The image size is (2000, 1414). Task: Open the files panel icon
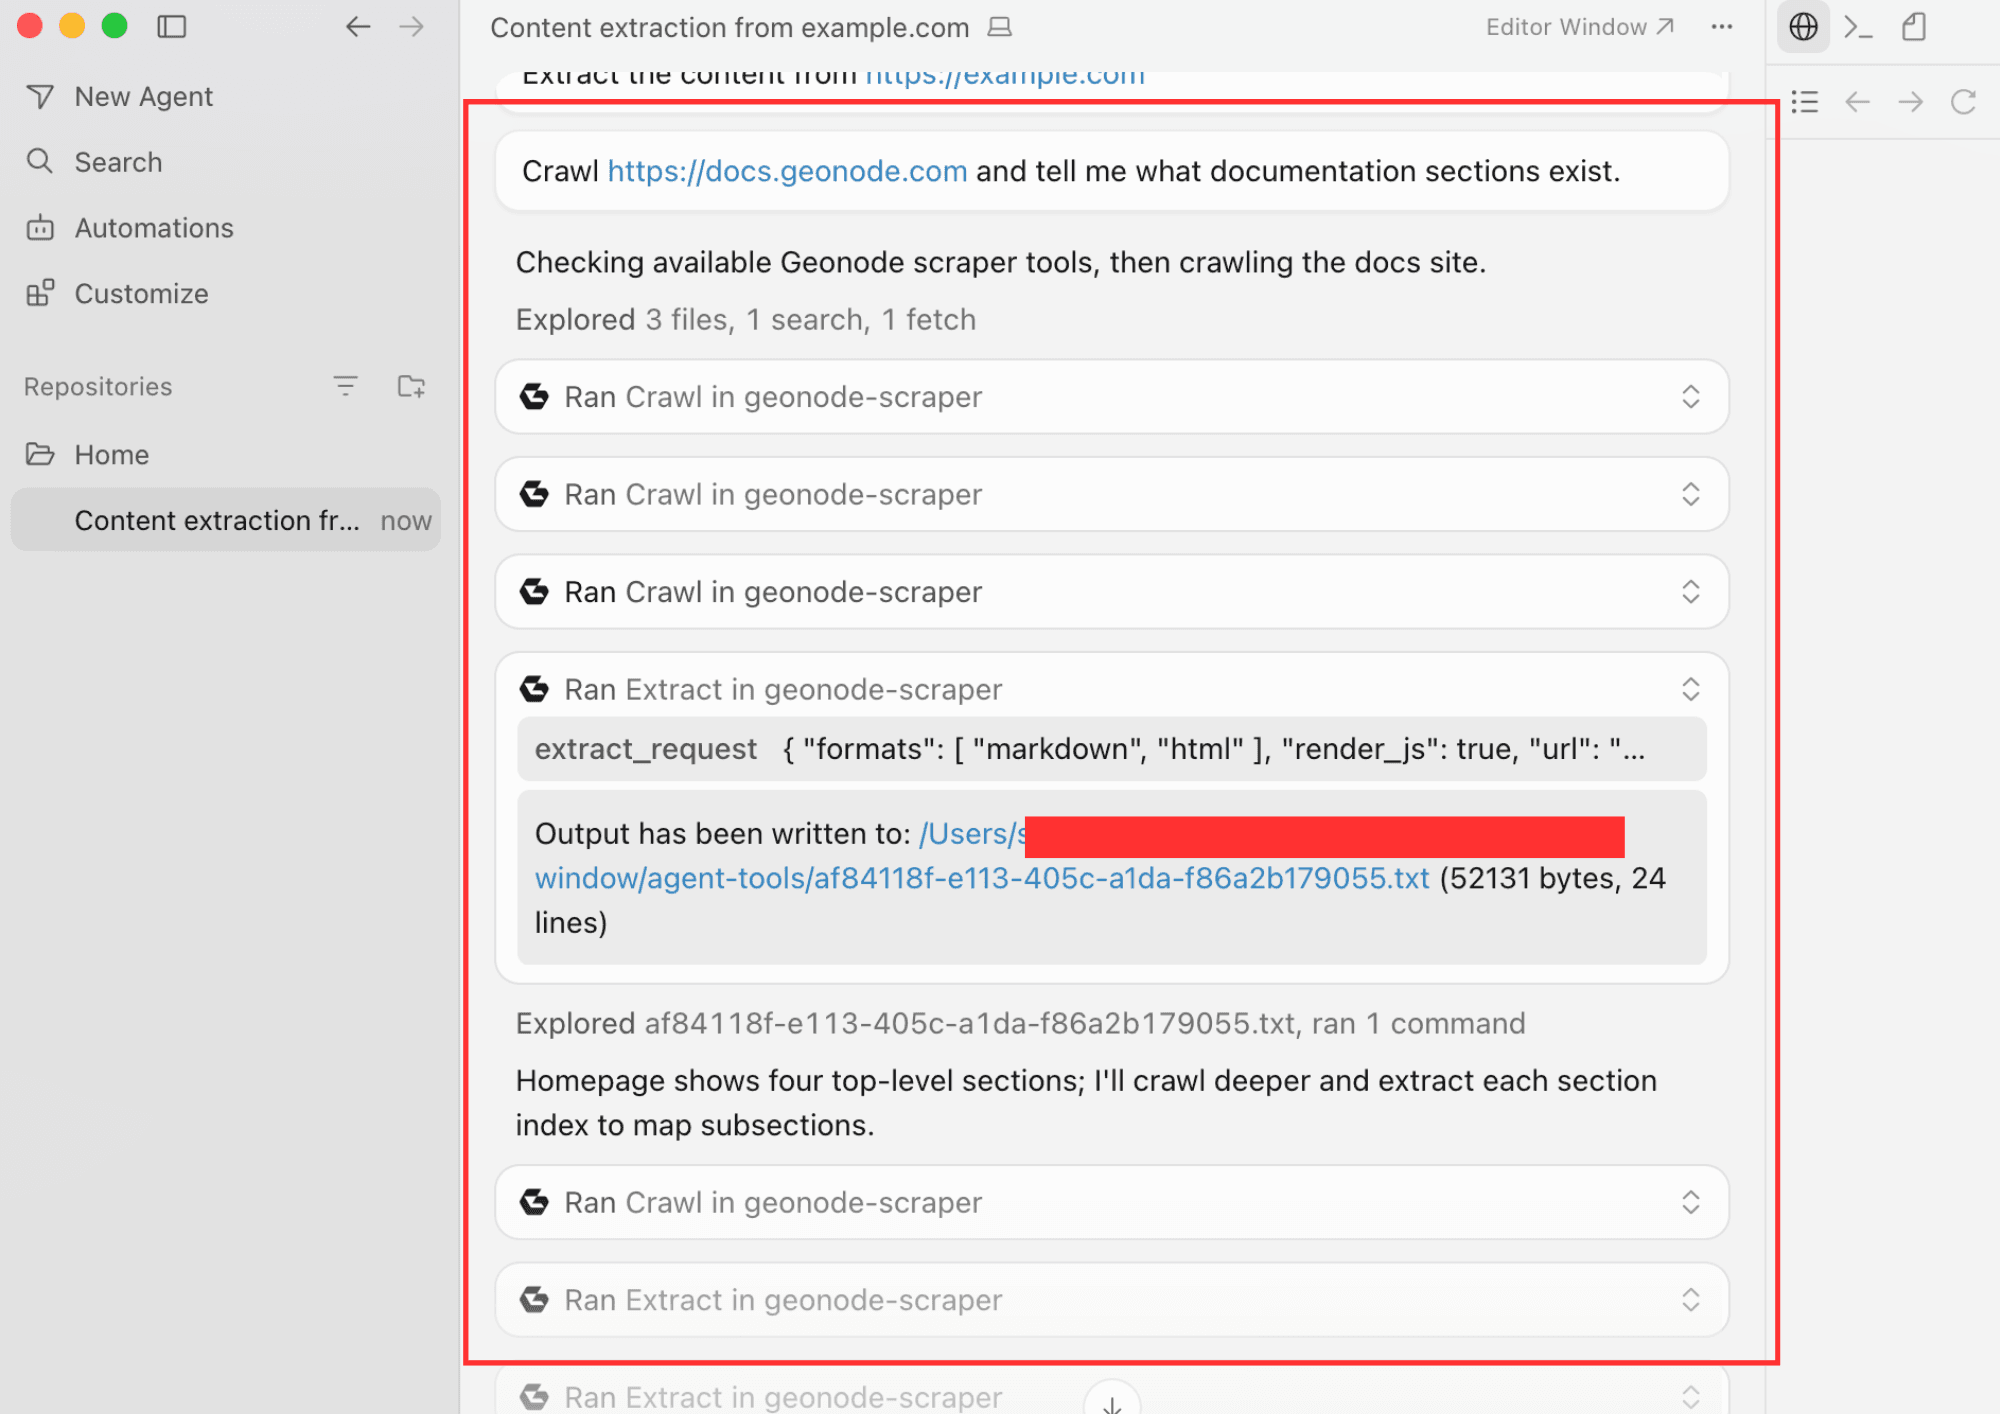click(1914, 27)
